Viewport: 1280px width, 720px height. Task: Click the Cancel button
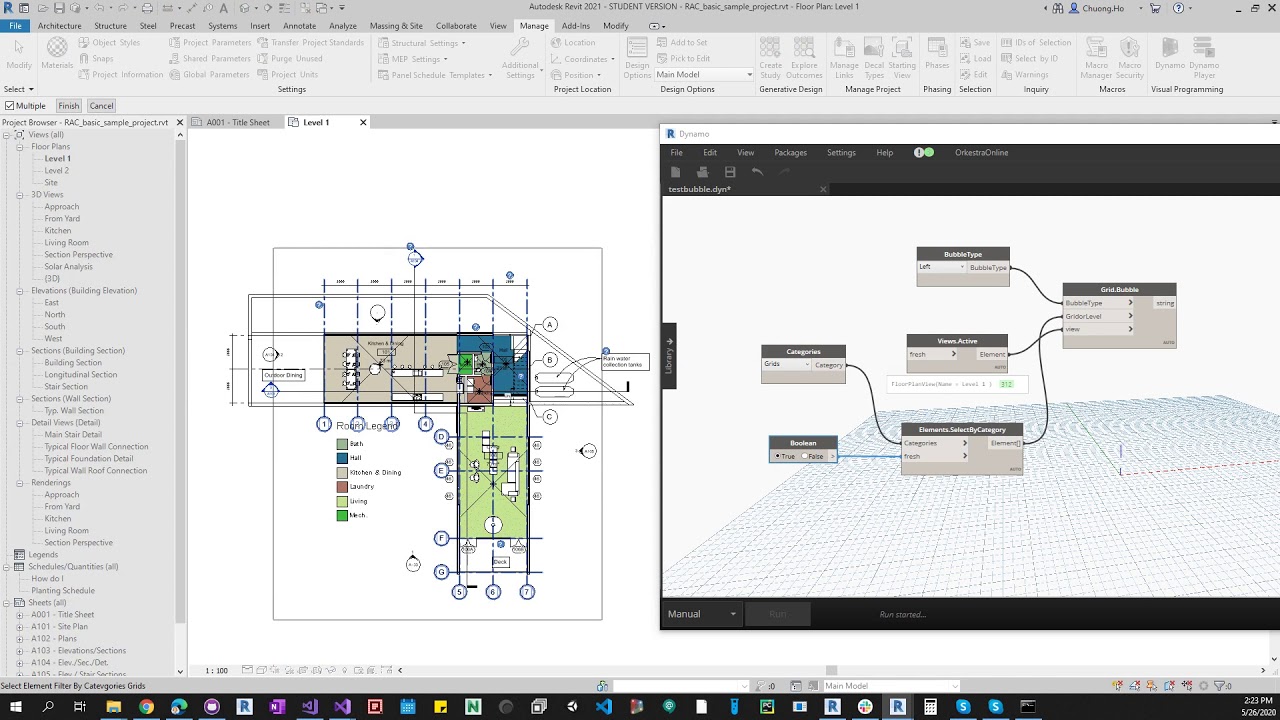point(101,106)
